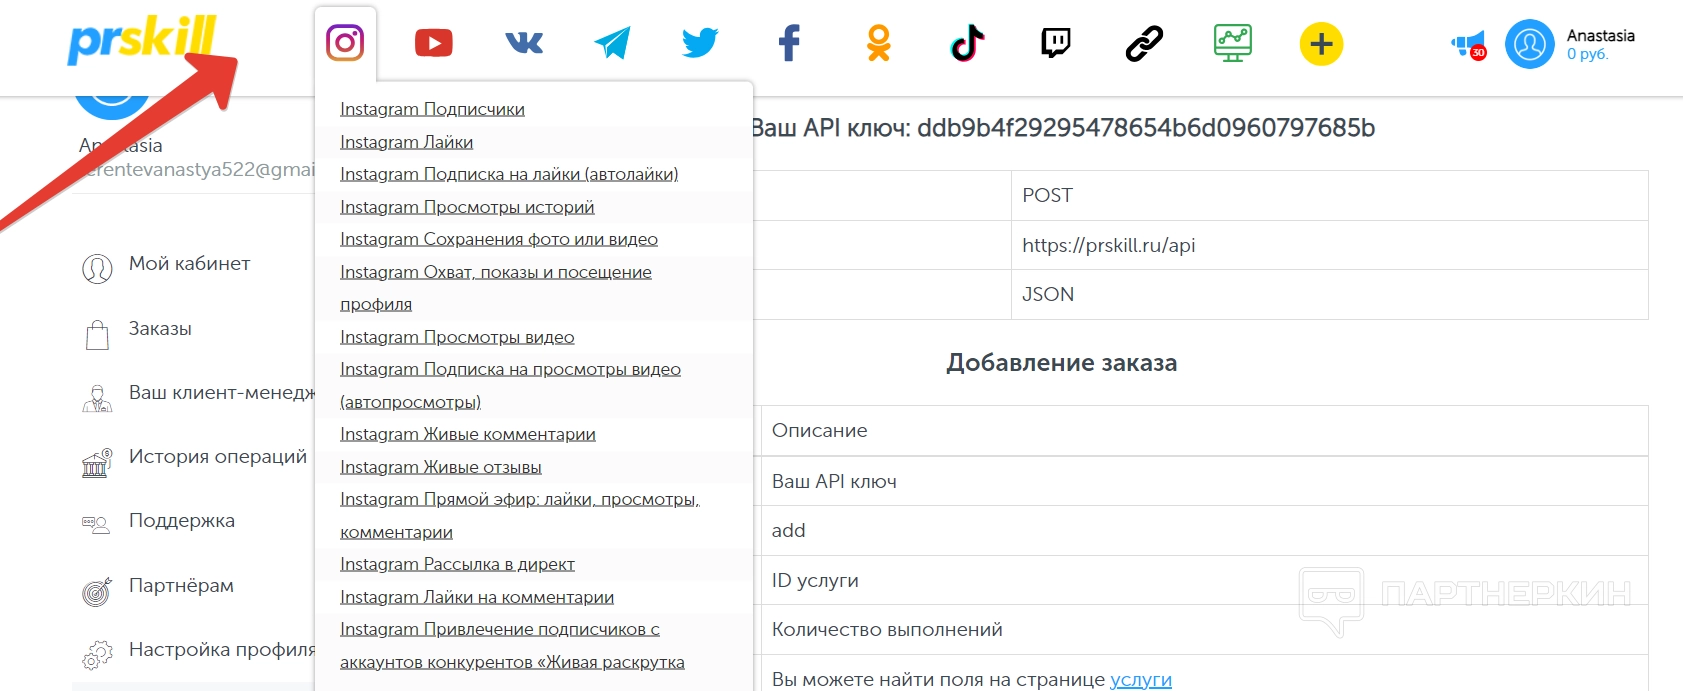Open the YouTube services icon
The image size is (1683, 691).
[434, 43]
